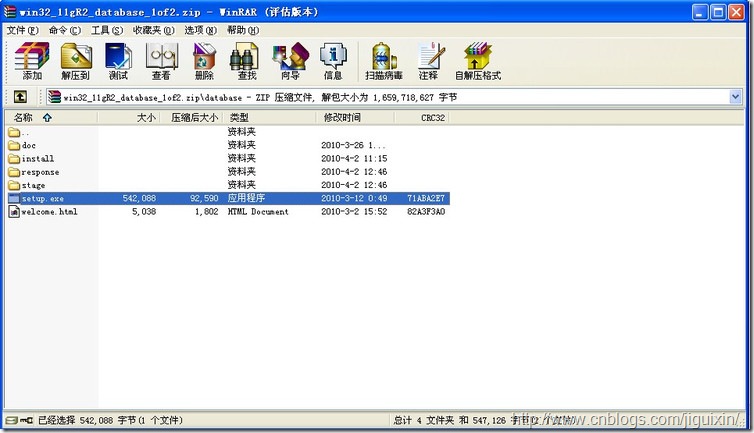Maximize the WinRAR window

pyautogui.click(x=718, y=12)
